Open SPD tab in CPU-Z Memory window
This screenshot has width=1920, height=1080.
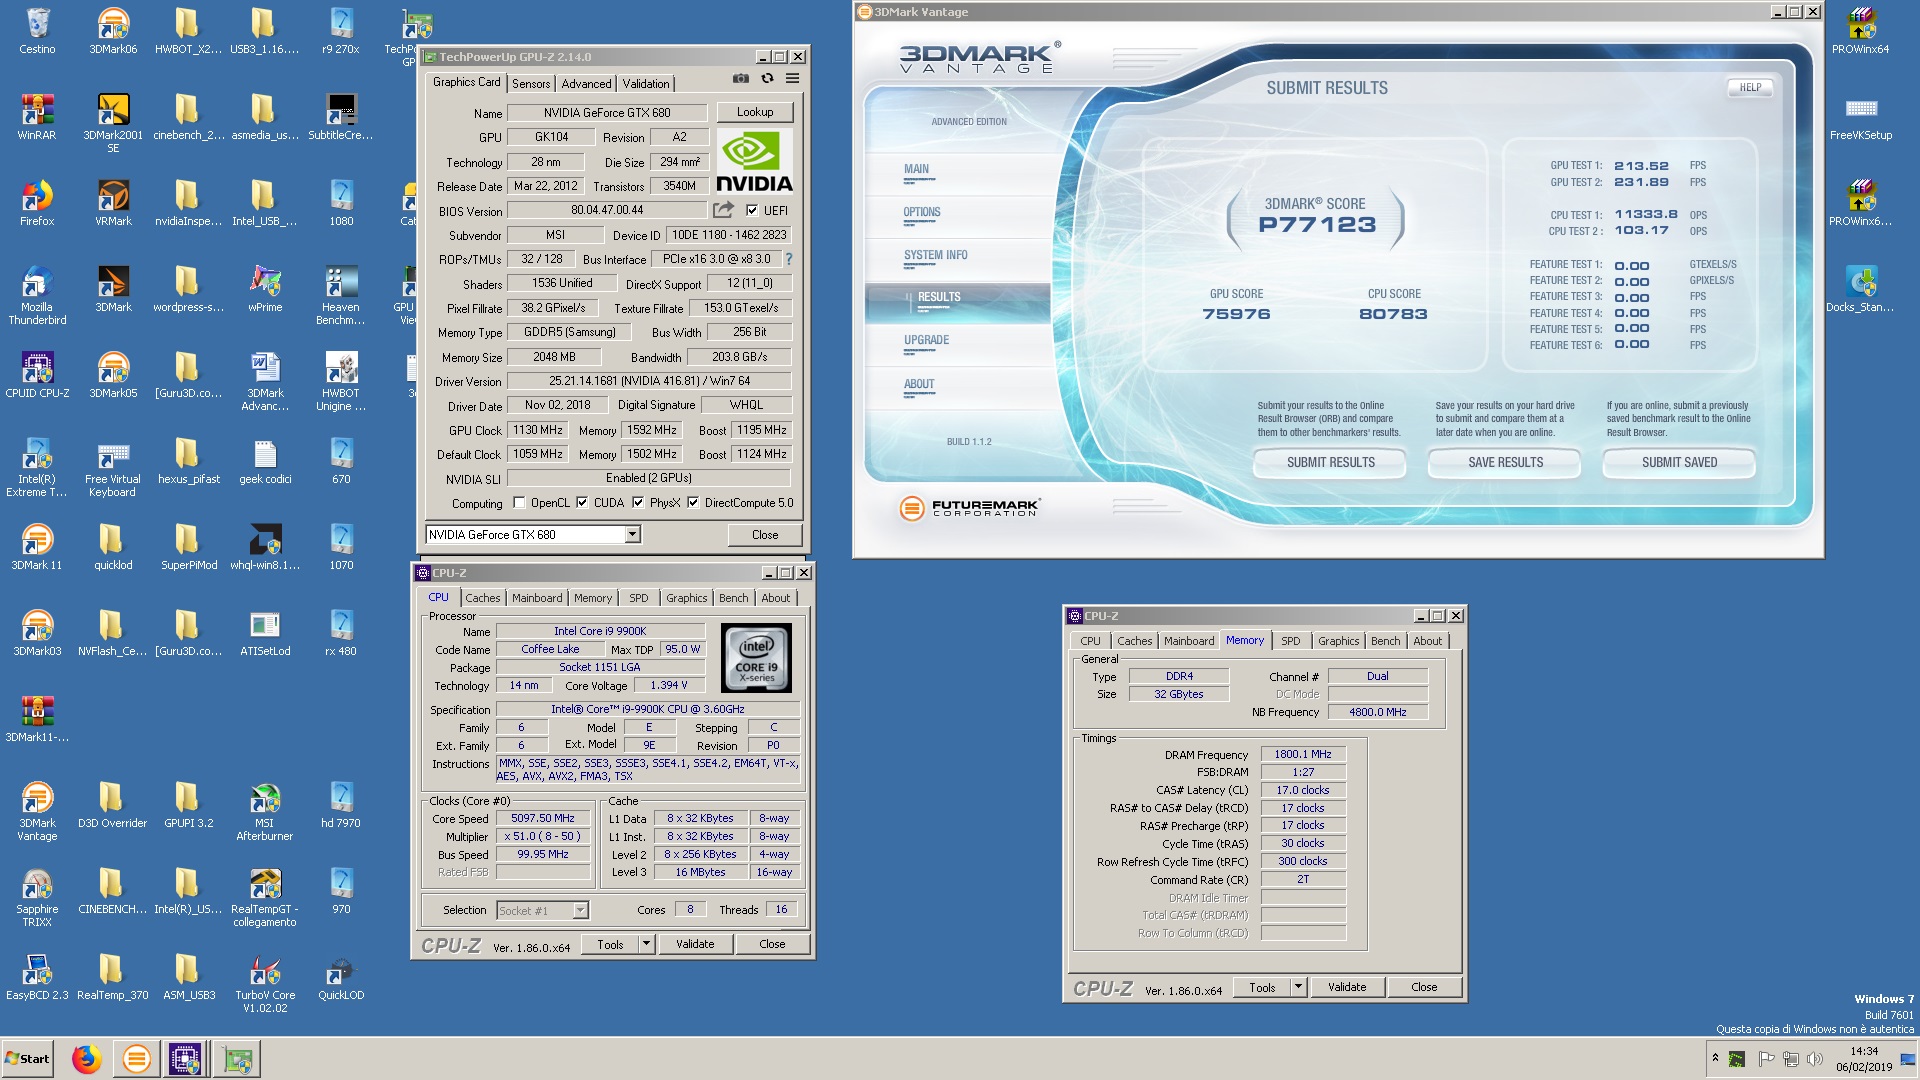[1291, 641]
